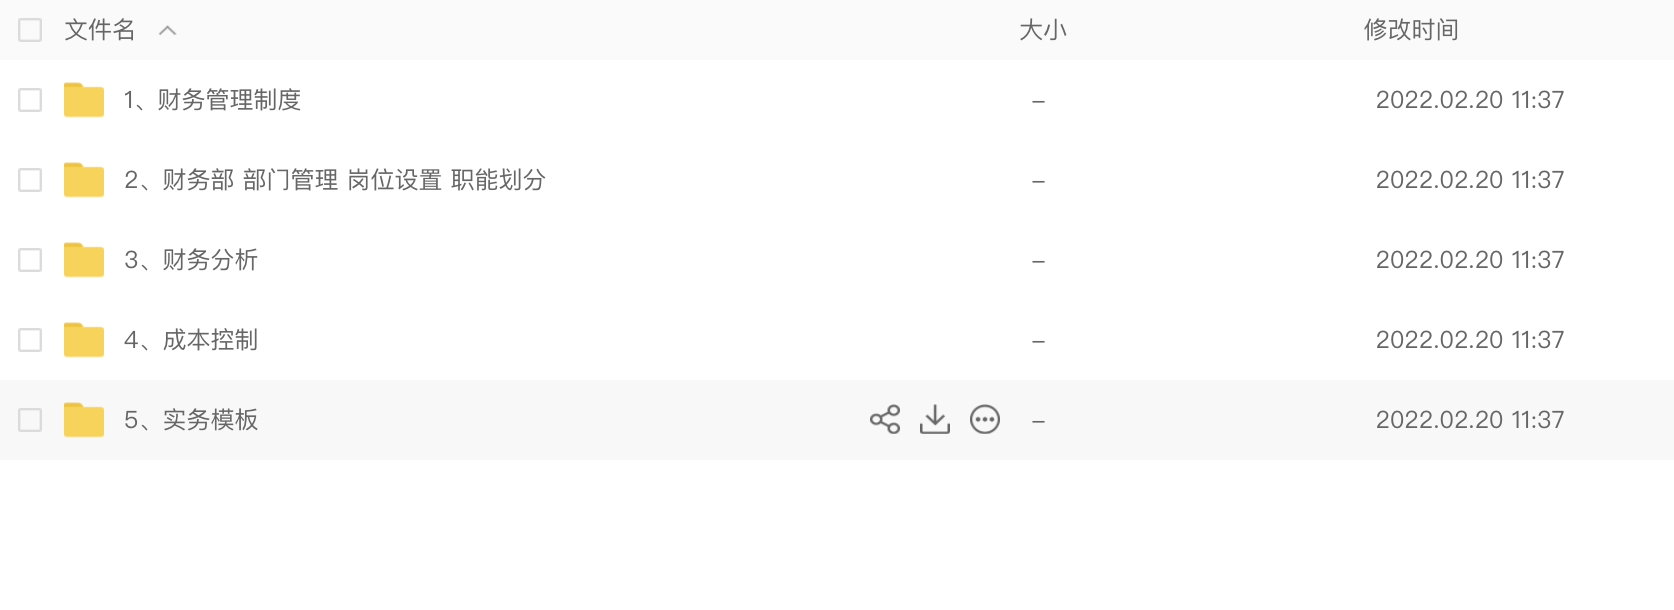Open more options for 5、实务模板
The height and width of the screenshot is (610, 1674).
[x=985, y=419]
